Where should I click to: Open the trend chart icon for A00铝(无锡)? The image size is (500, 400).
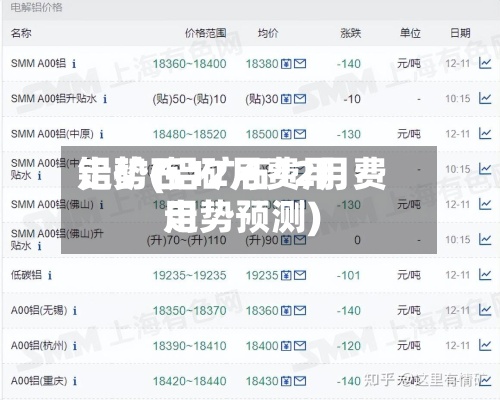485,310
